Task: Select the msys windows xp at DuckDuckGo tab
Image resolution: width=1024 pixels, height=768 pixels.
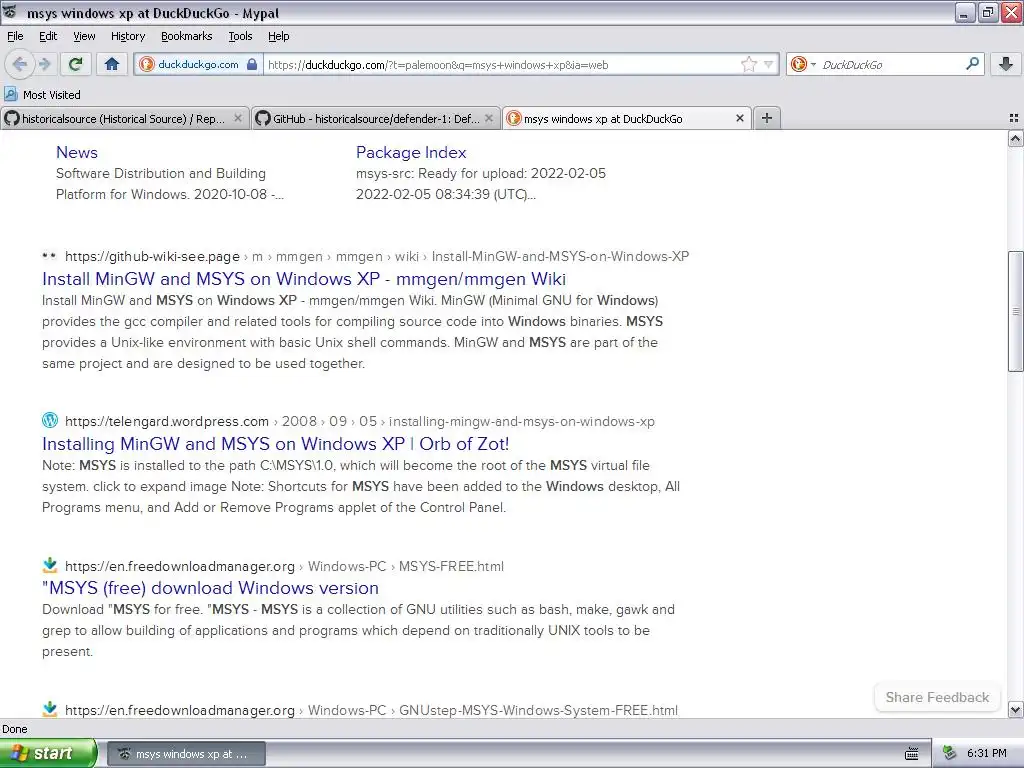Action: tap(627, 118)
